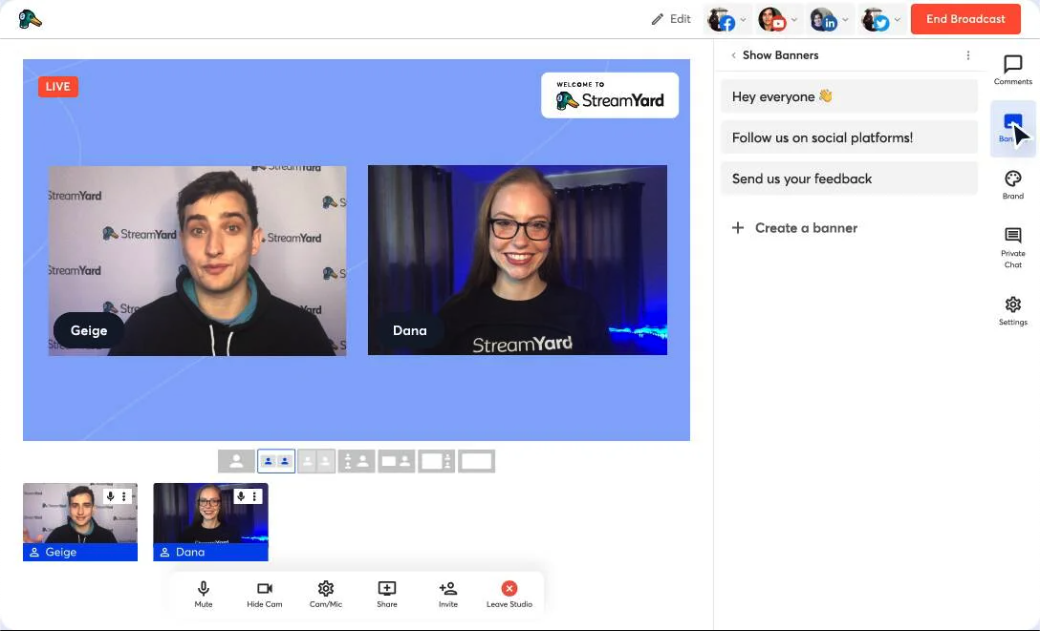Image resolution: width=1040 pixels, height=631 pixels.
Task: Click Create a banner
Action: [x=793, y=228]
